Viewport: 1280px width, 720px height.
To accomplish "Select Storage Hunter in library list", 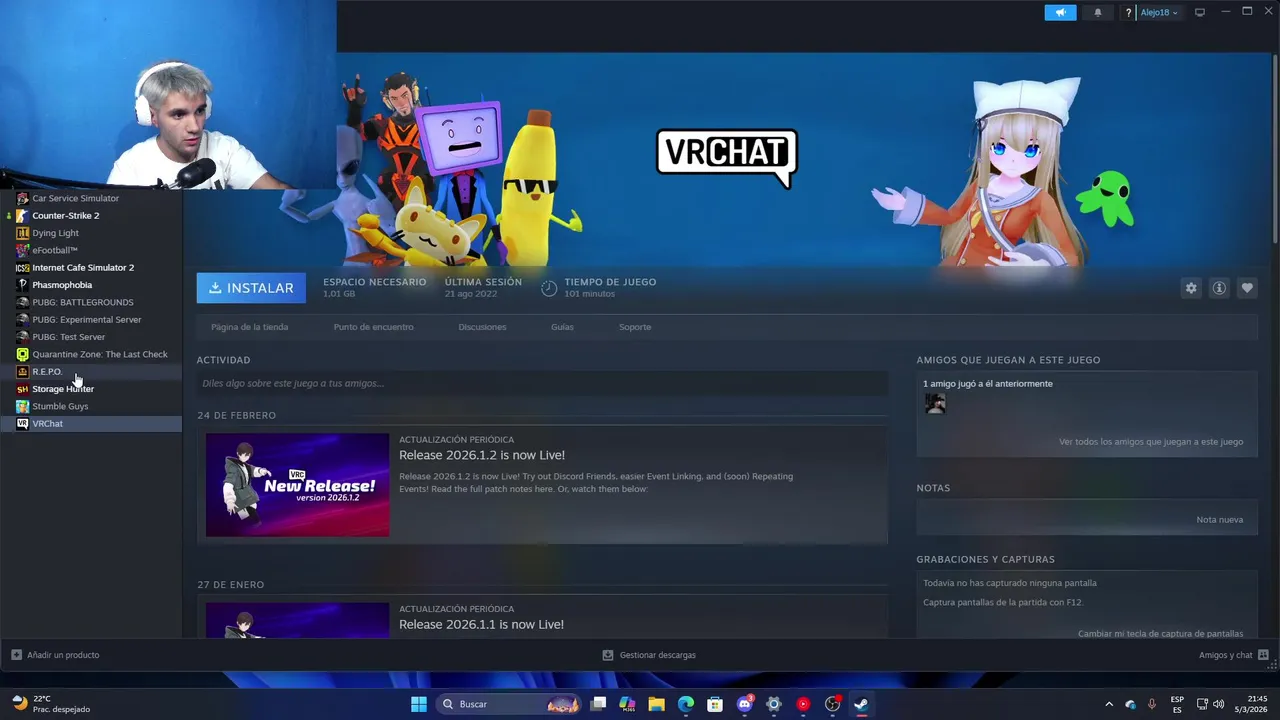I will pyautogui.click(x=91, y=389).
